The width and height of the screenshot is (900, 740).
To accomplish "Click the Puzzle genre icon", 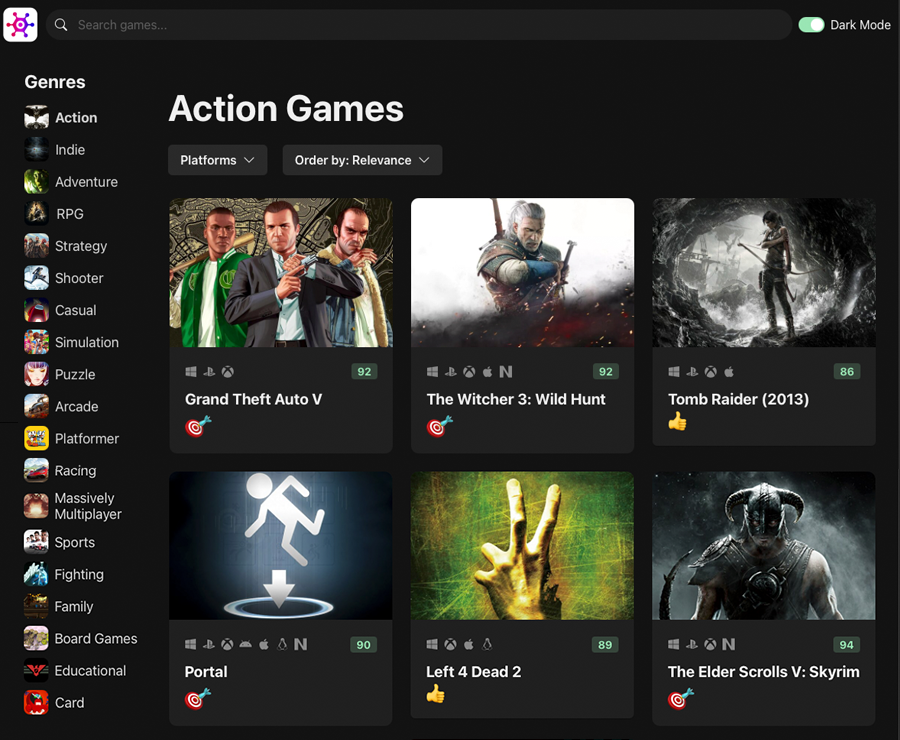I will tap(36, 374).
